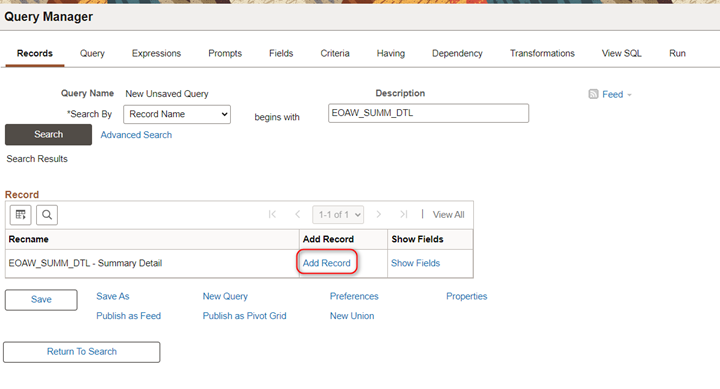720x389 pixels.
Task: Click the Search button
Action: [x=48, y=135]
